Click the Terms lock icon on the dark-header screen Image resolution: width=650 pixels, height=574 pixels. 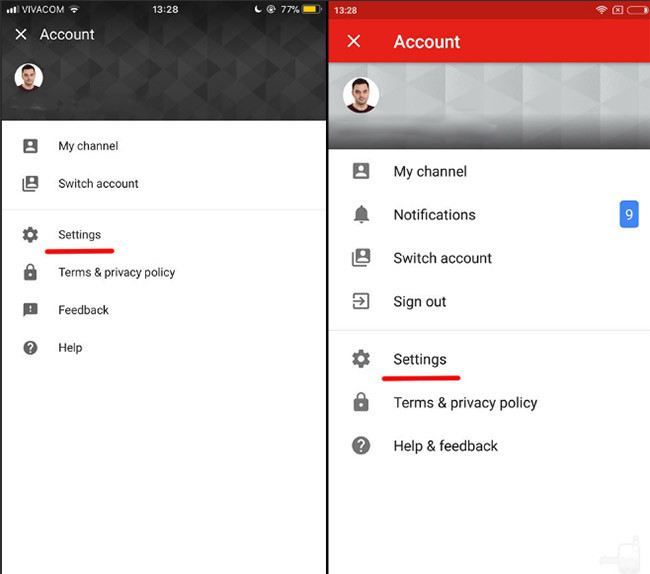pos(30,272)
